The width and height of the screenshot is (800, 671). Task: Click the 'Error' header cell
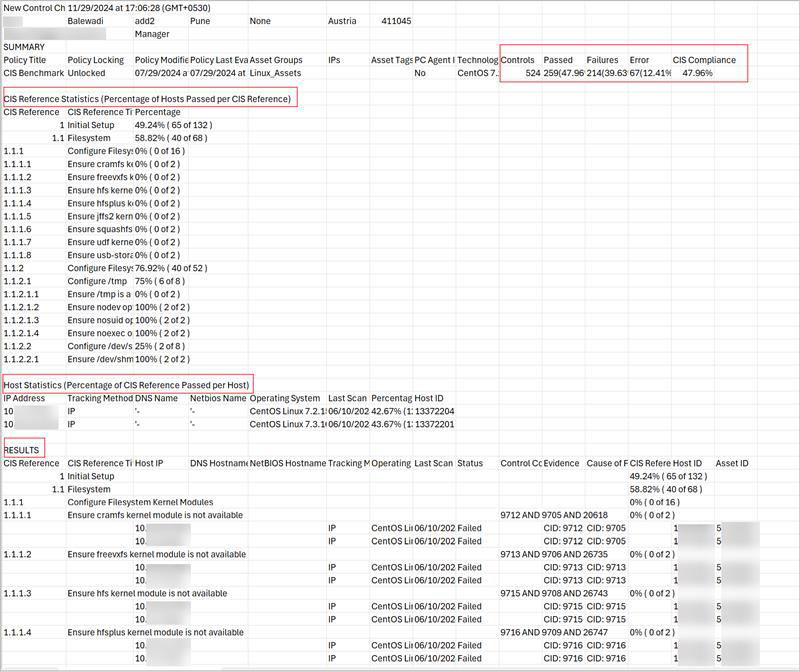click(639, 60)
